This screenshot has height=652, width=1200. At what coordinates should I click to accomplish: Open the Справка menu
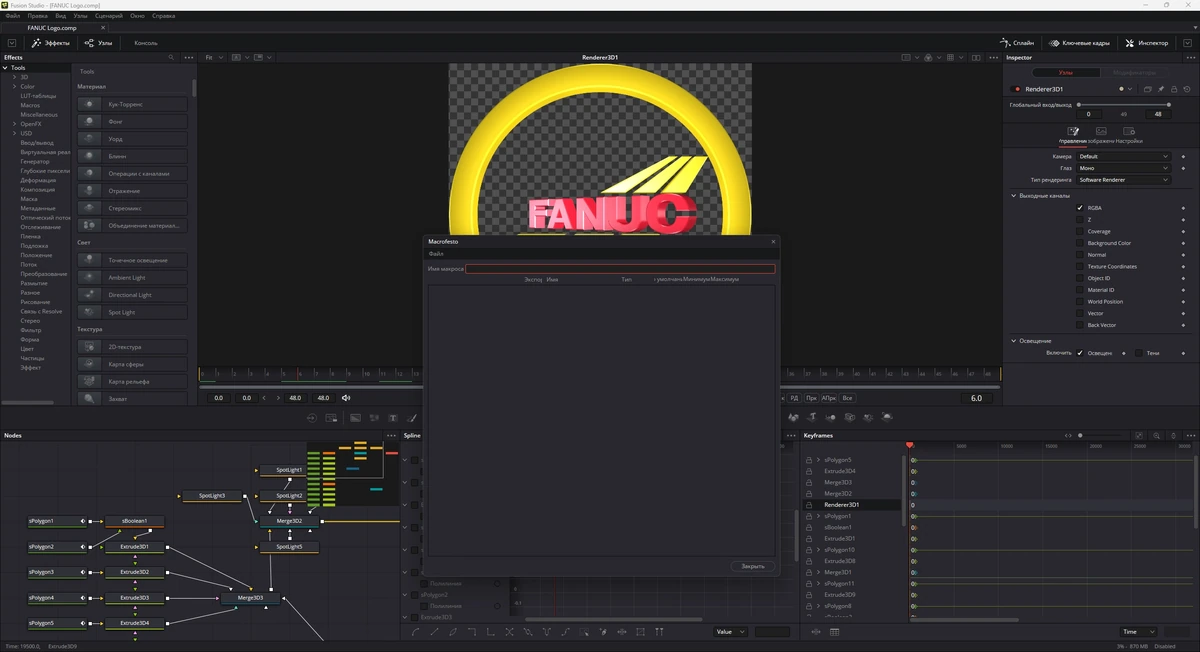pyautogui.click(x=163, y=17)
